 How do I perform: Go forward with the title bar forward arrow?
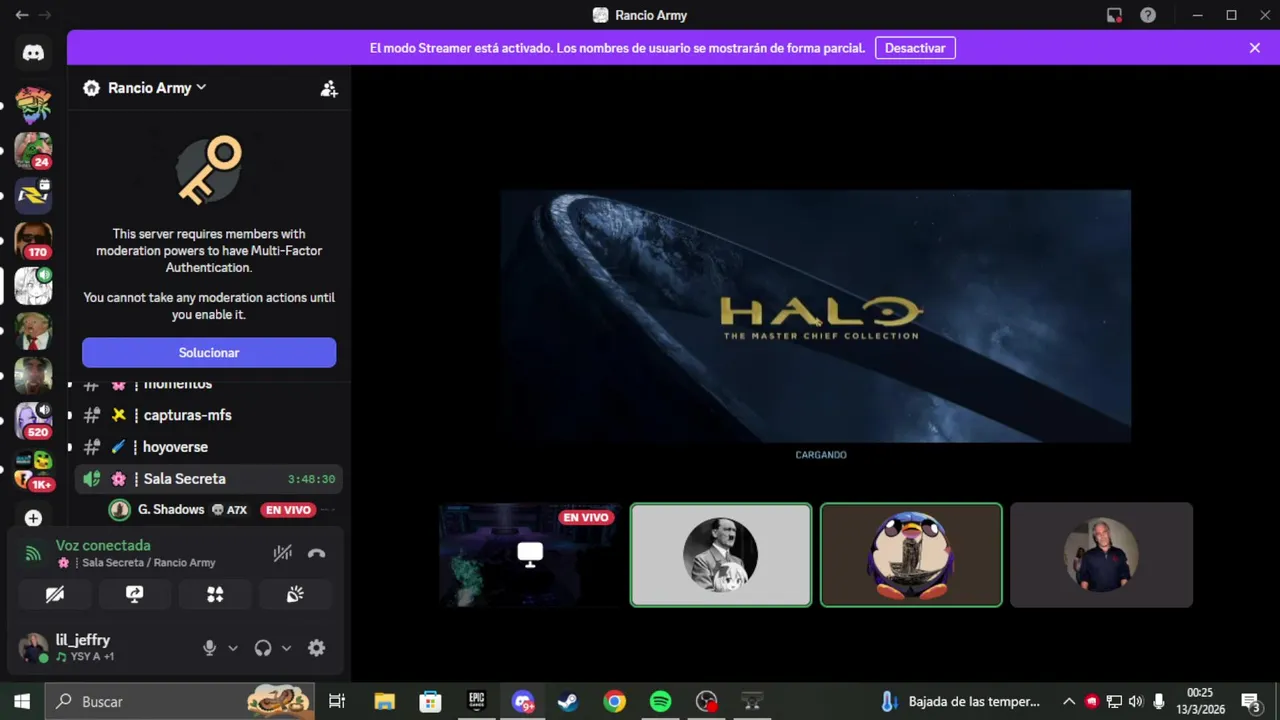(x=45, y=15)
